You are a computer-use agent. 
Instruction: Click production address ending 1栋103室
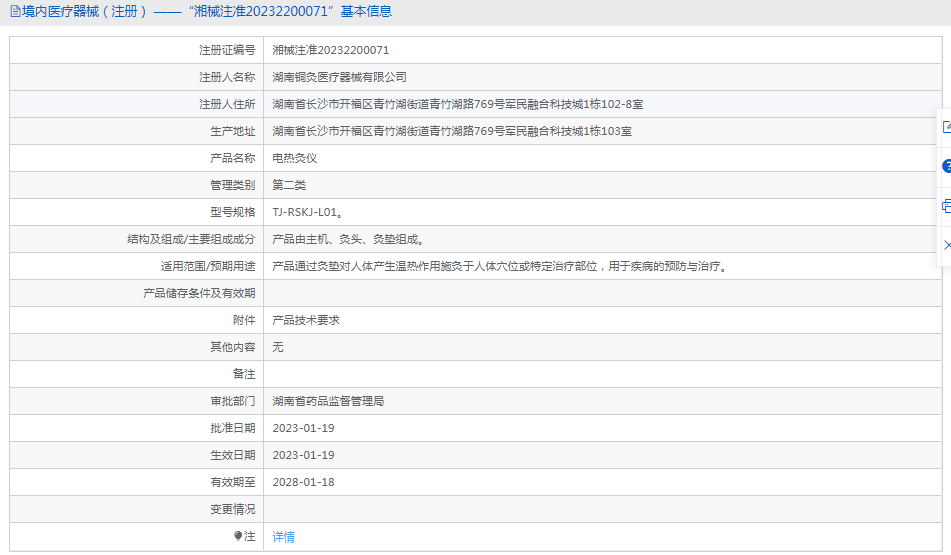[x=452, y=131]
